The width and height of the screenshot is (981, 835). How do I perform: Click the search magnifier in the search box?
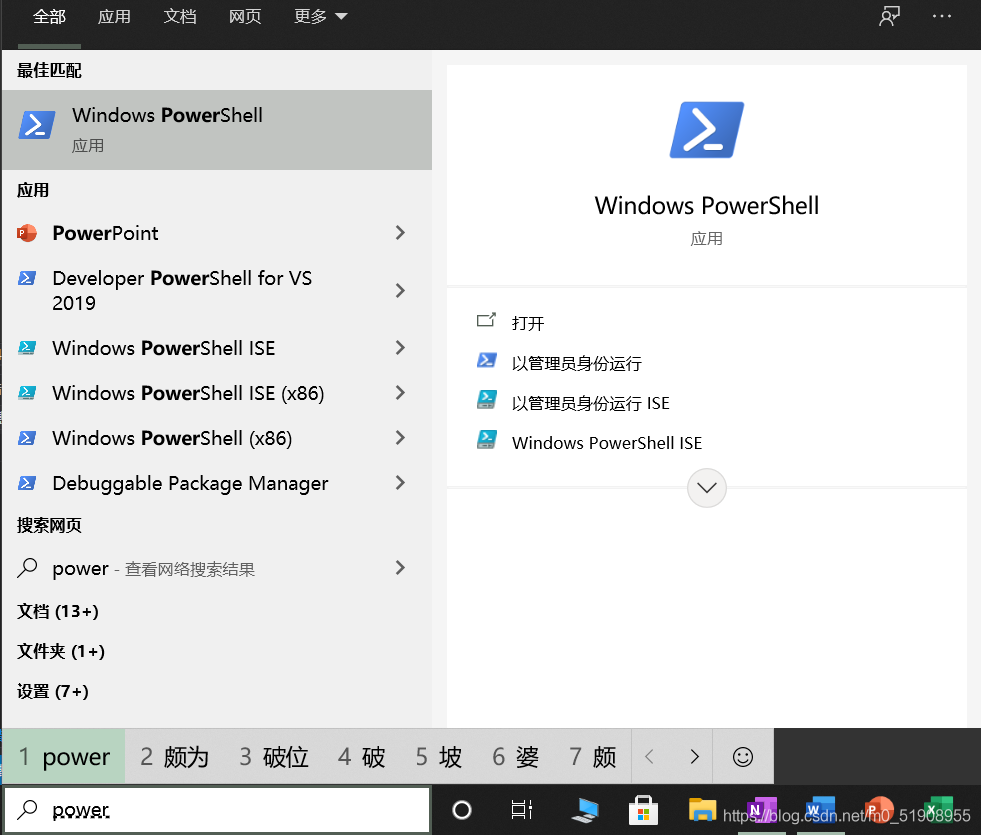point(27,810)
